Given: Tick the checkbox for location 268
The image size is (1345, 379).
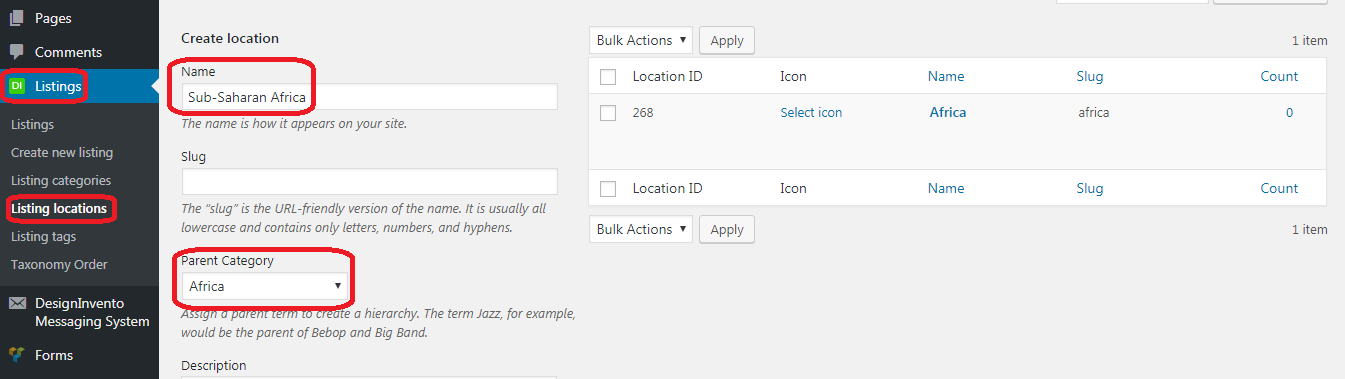Looking at the screenshot, I should [x=608, y=113].
